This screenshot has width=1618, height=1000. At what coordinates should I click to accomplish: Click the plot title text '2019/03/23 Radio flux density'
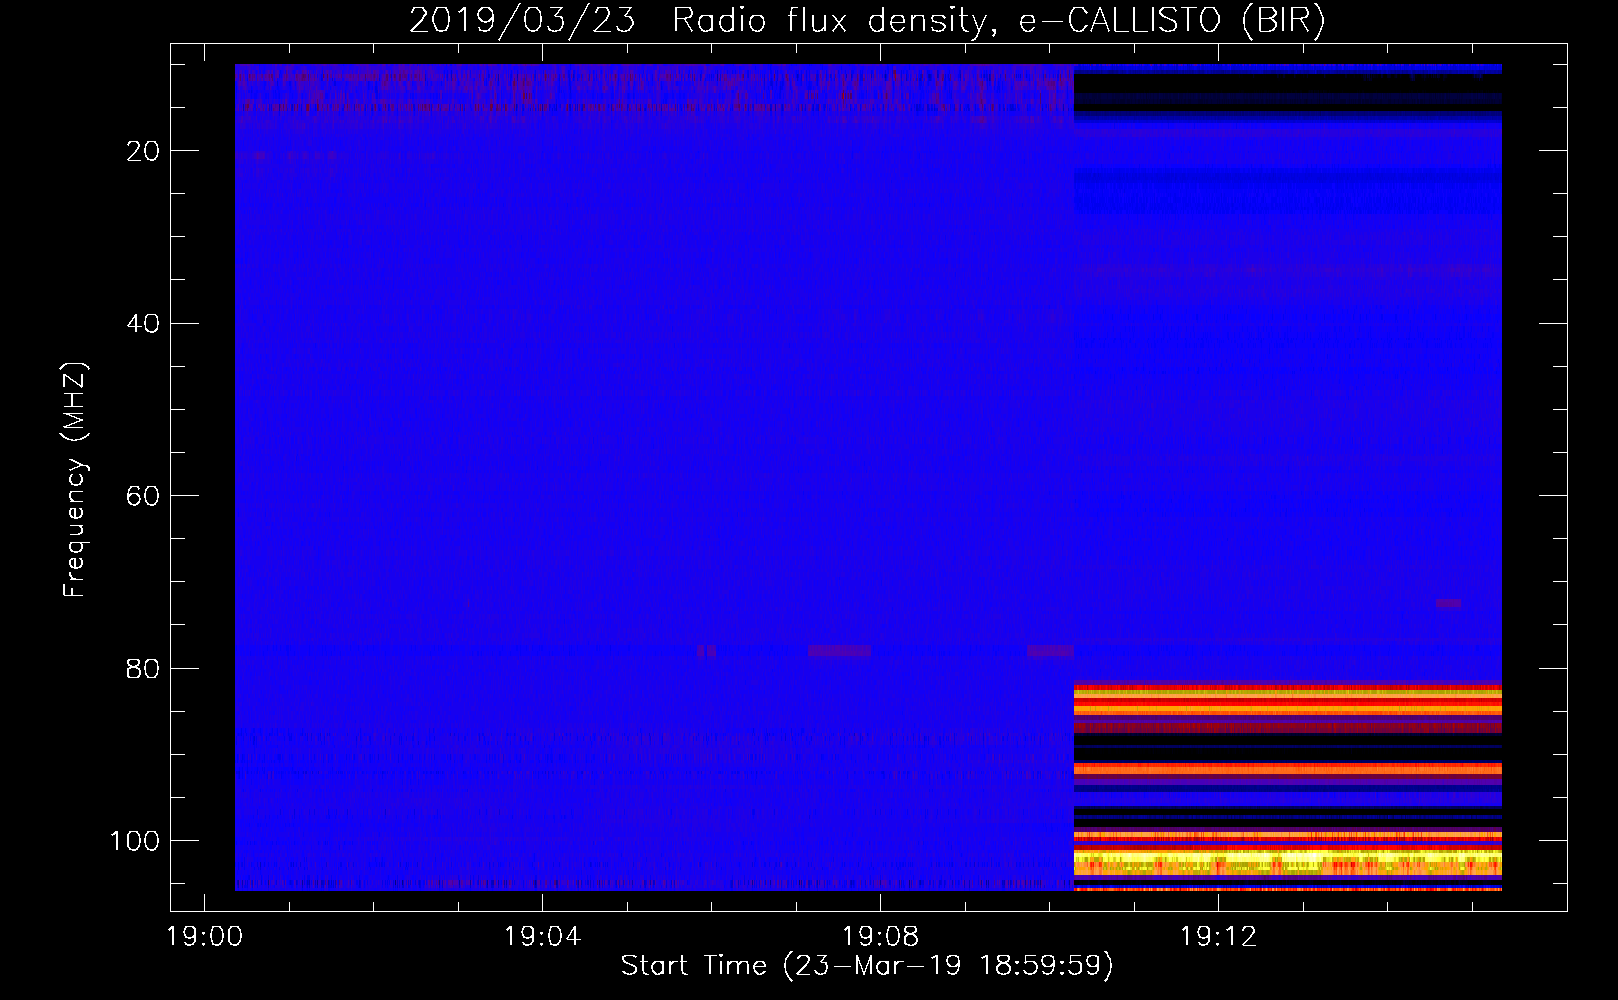click(x=699, y=21)
